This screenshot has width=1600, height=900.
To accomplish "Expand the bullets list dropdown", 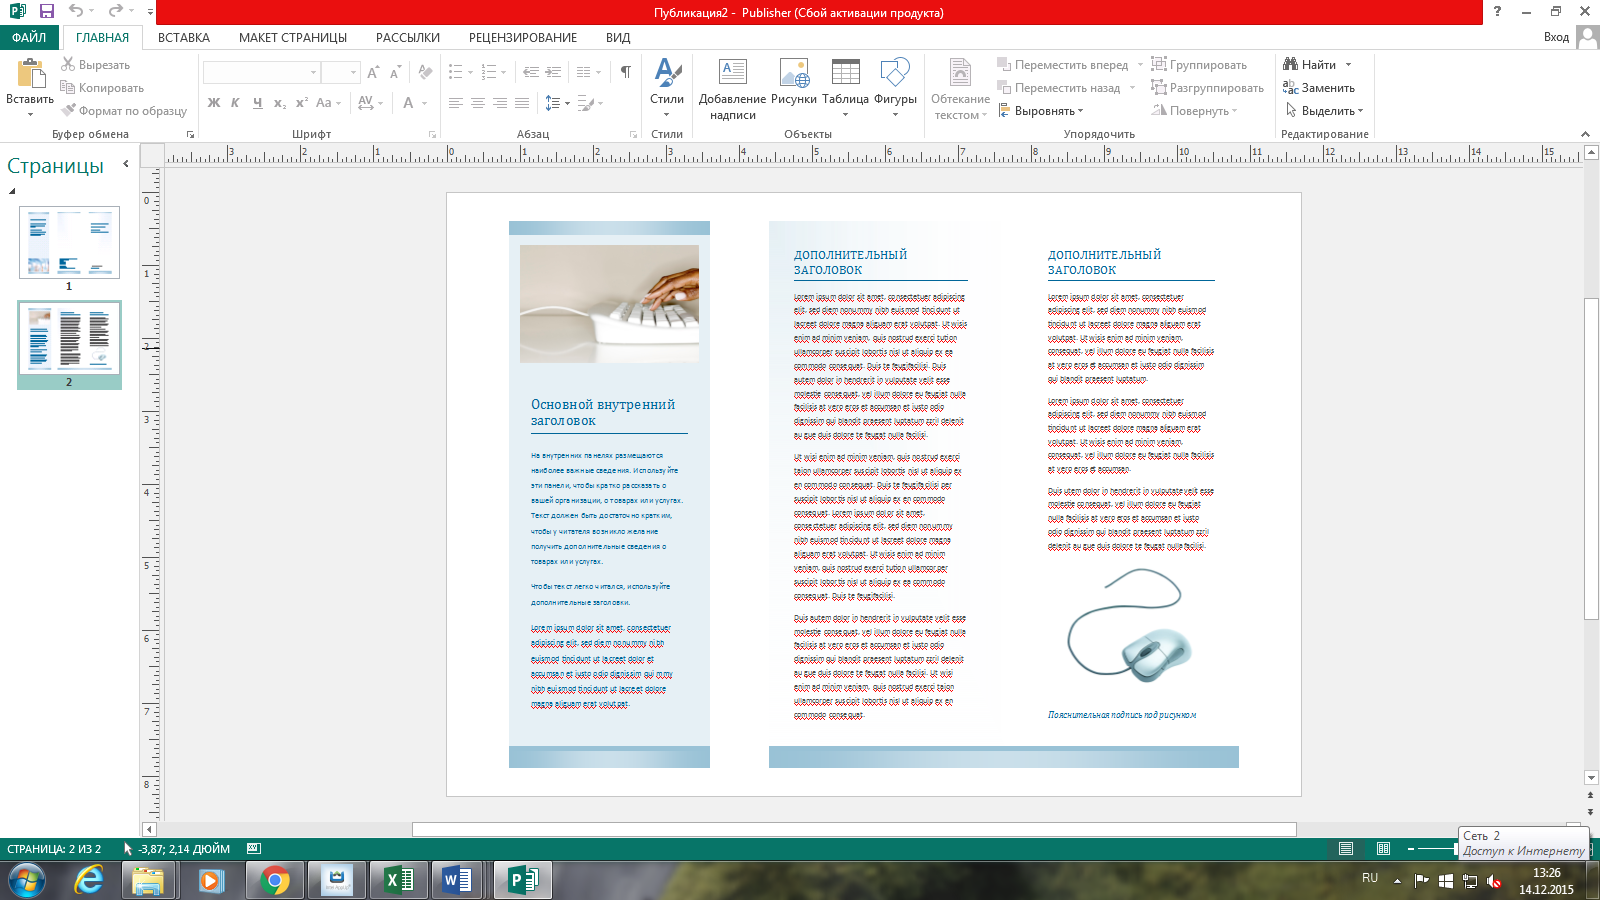I will 470,72.
